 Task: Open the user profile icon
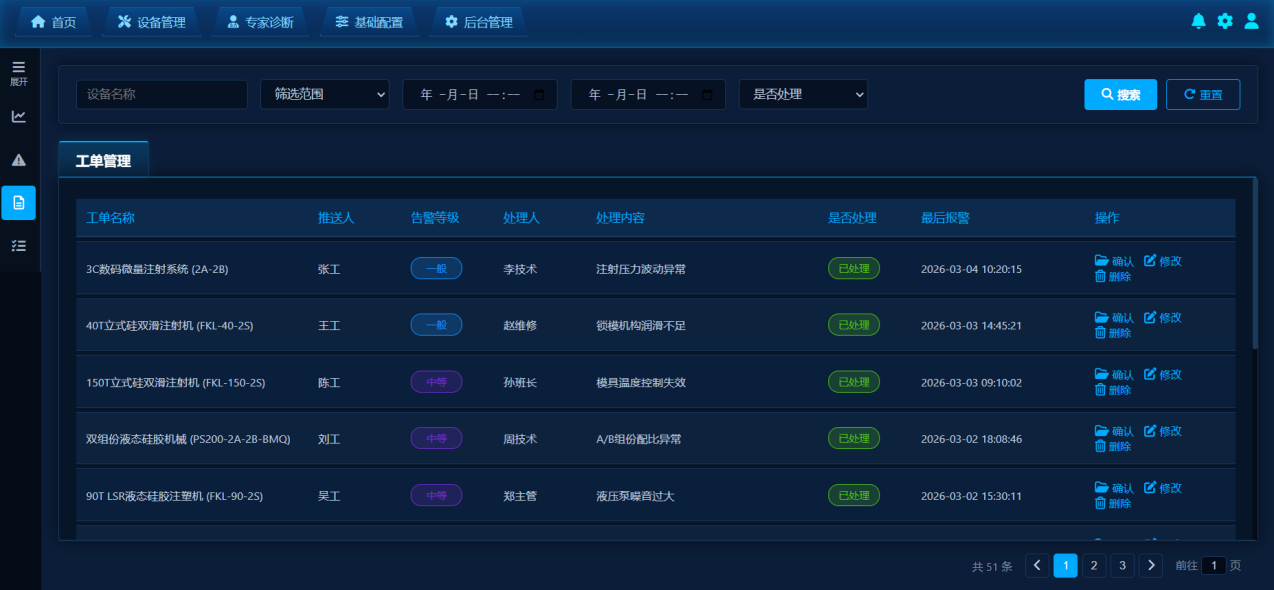[1251, 21]
